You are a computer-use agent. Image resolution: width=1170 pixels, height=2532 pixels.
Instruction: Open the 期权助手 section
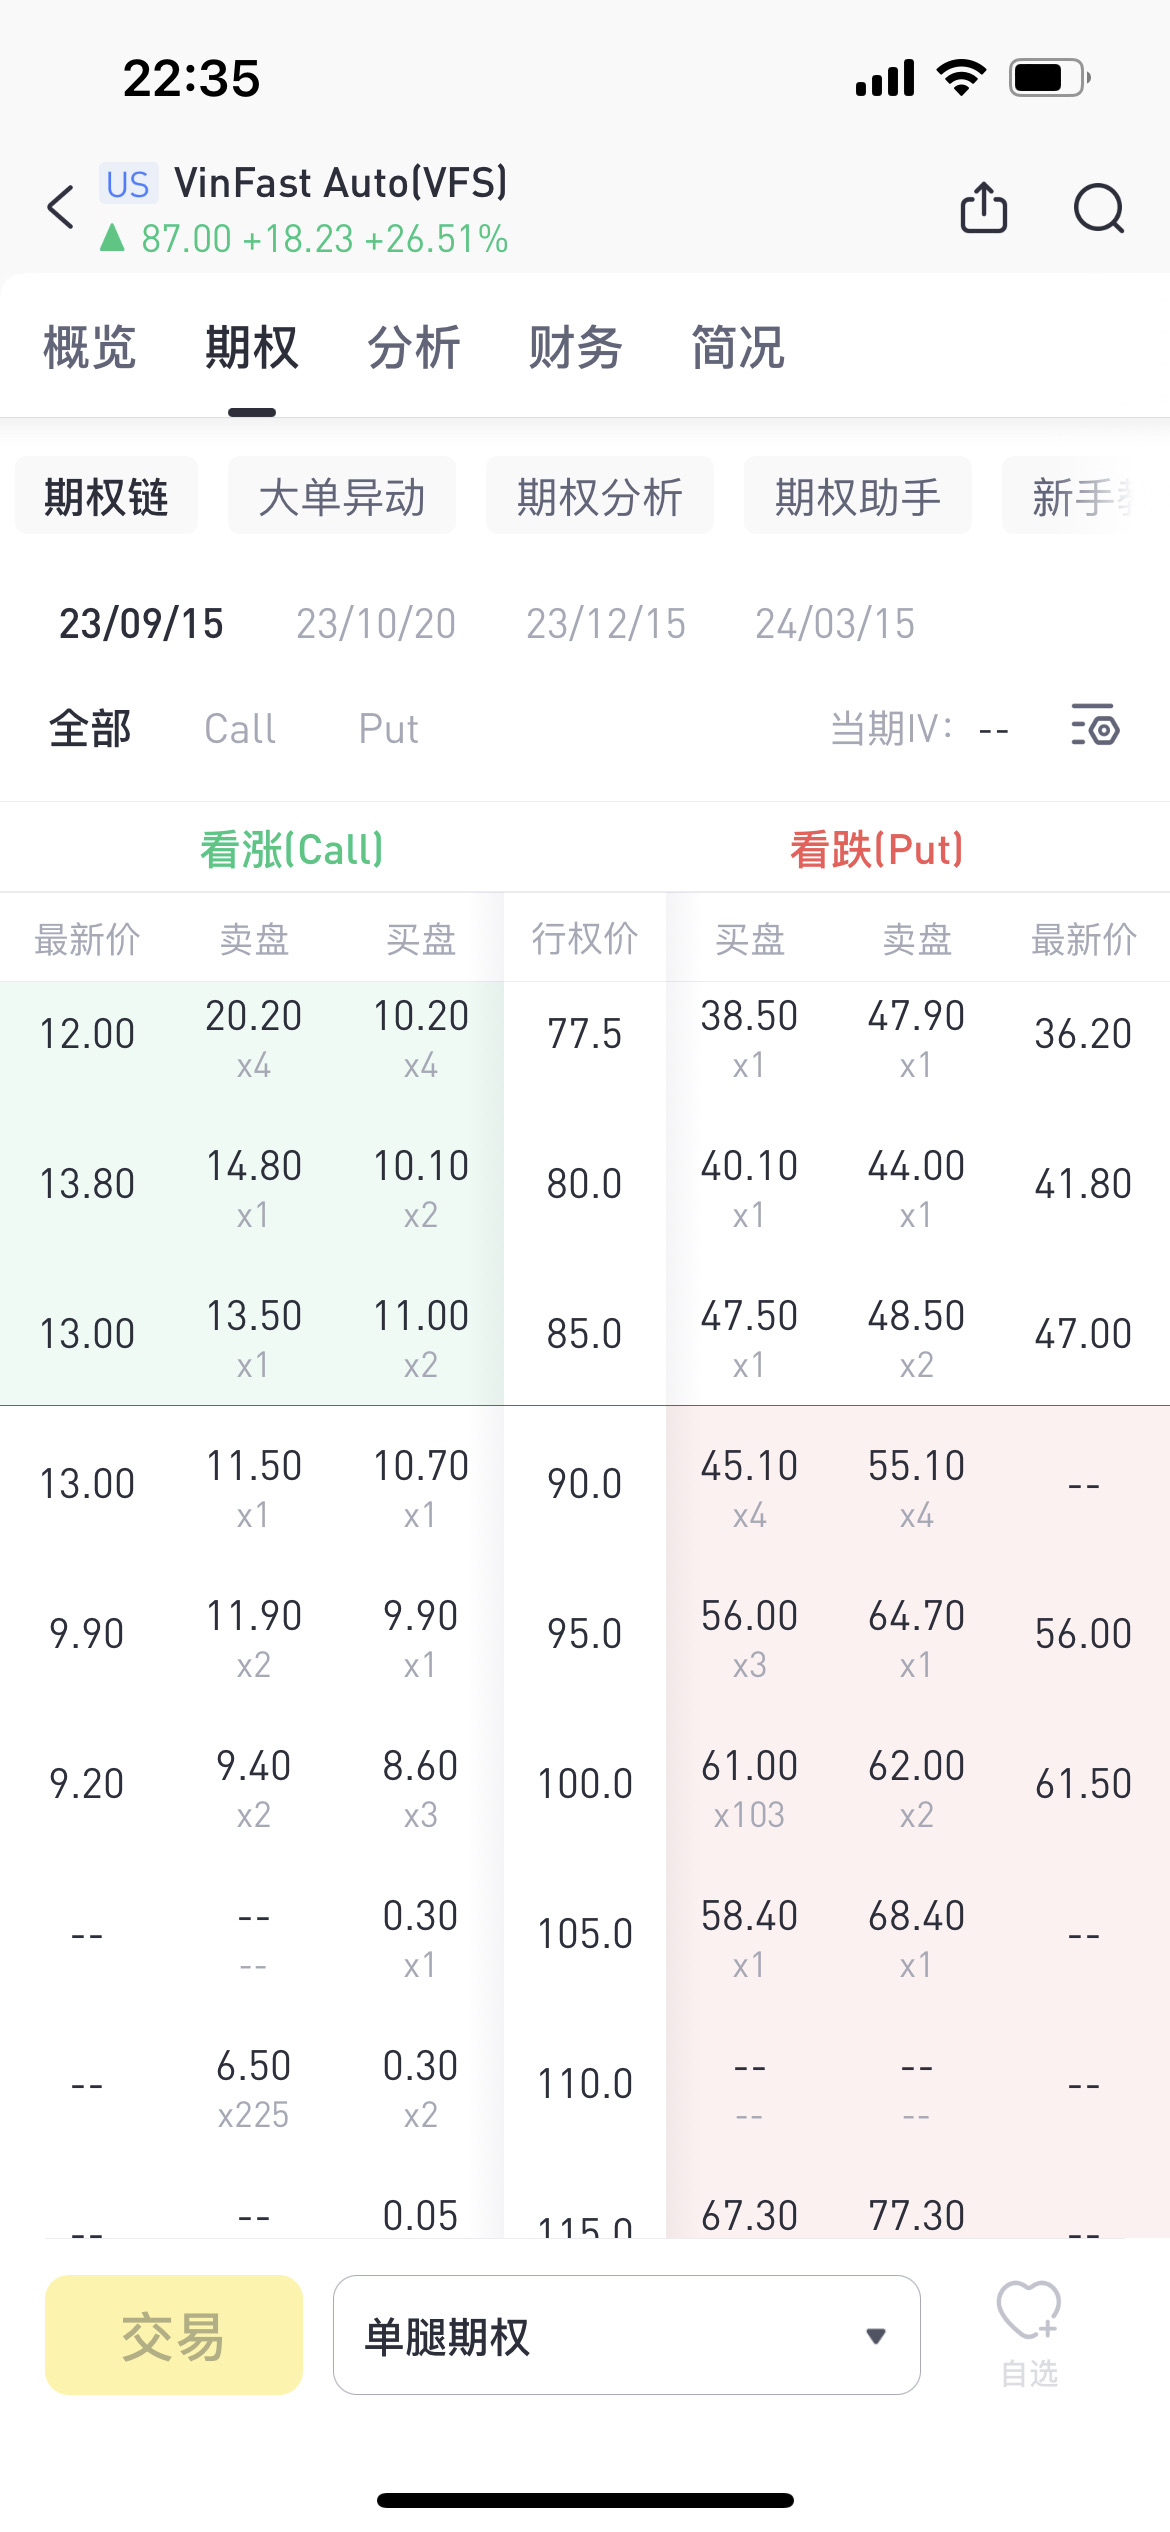coord(857,497)
